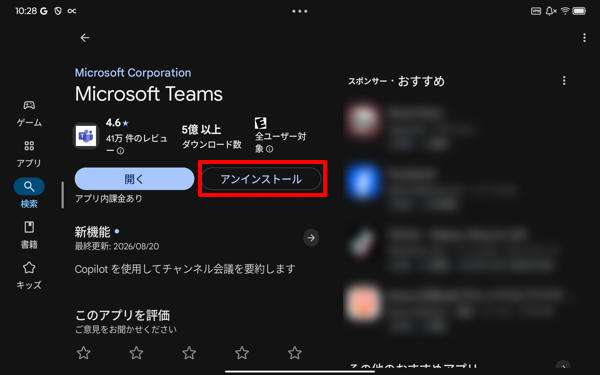The image size is (600, 375).
Task: Tap the 新機能 heading
Action: [92, 232]
